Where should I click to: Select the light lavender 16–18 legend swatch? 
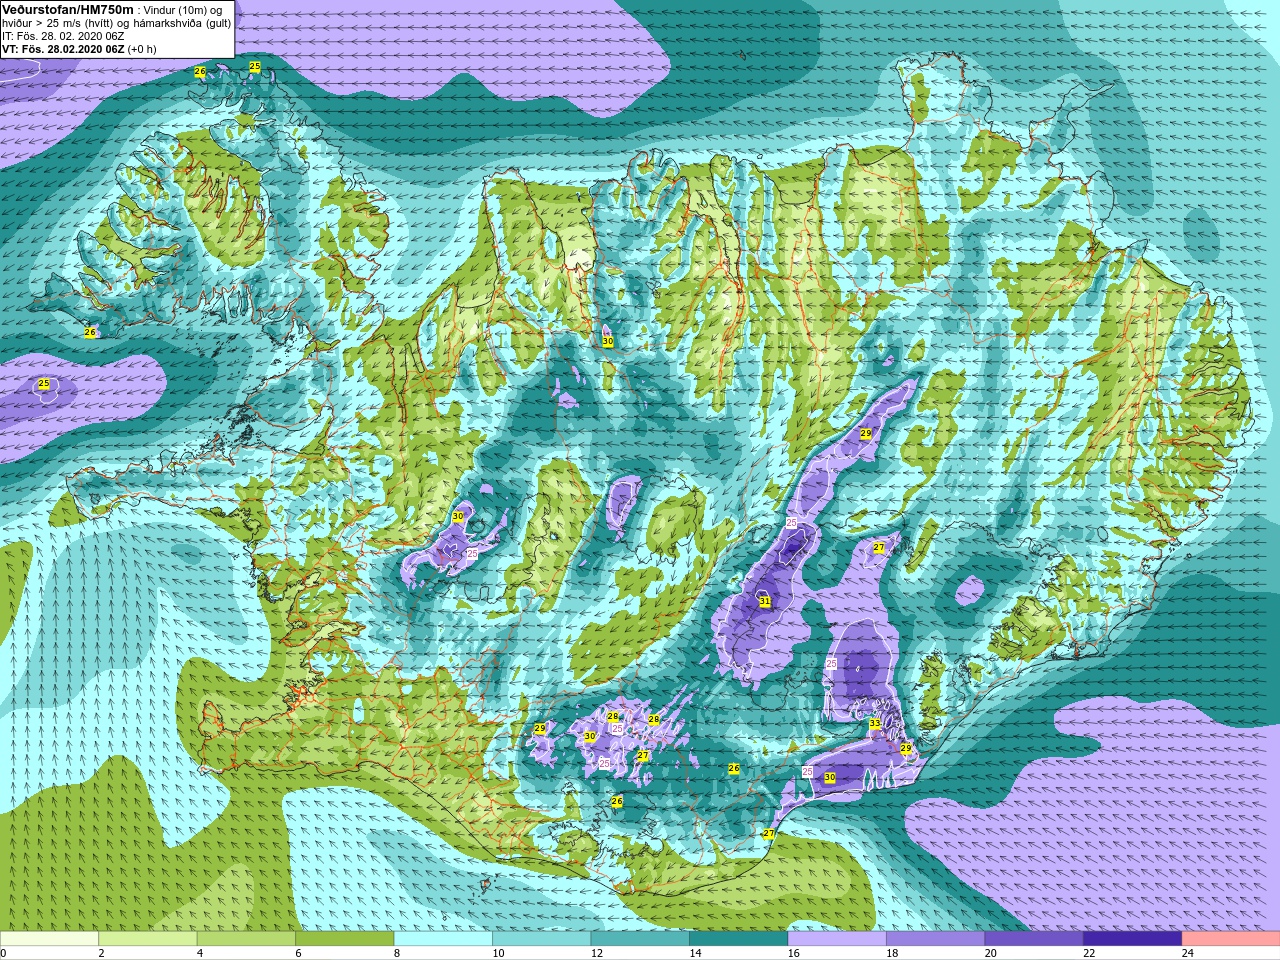pos(837,939)
